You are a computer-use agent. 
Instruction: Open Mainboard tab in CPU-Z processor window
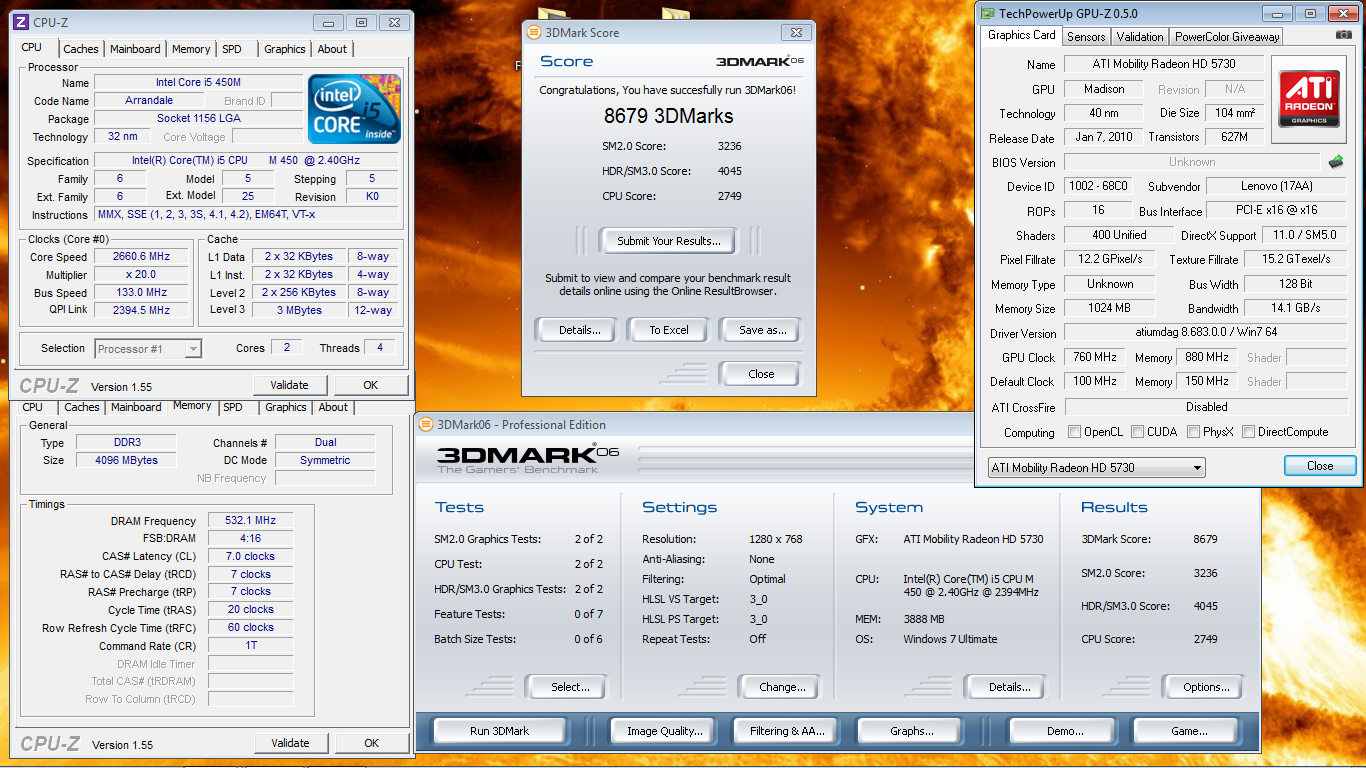135,49
